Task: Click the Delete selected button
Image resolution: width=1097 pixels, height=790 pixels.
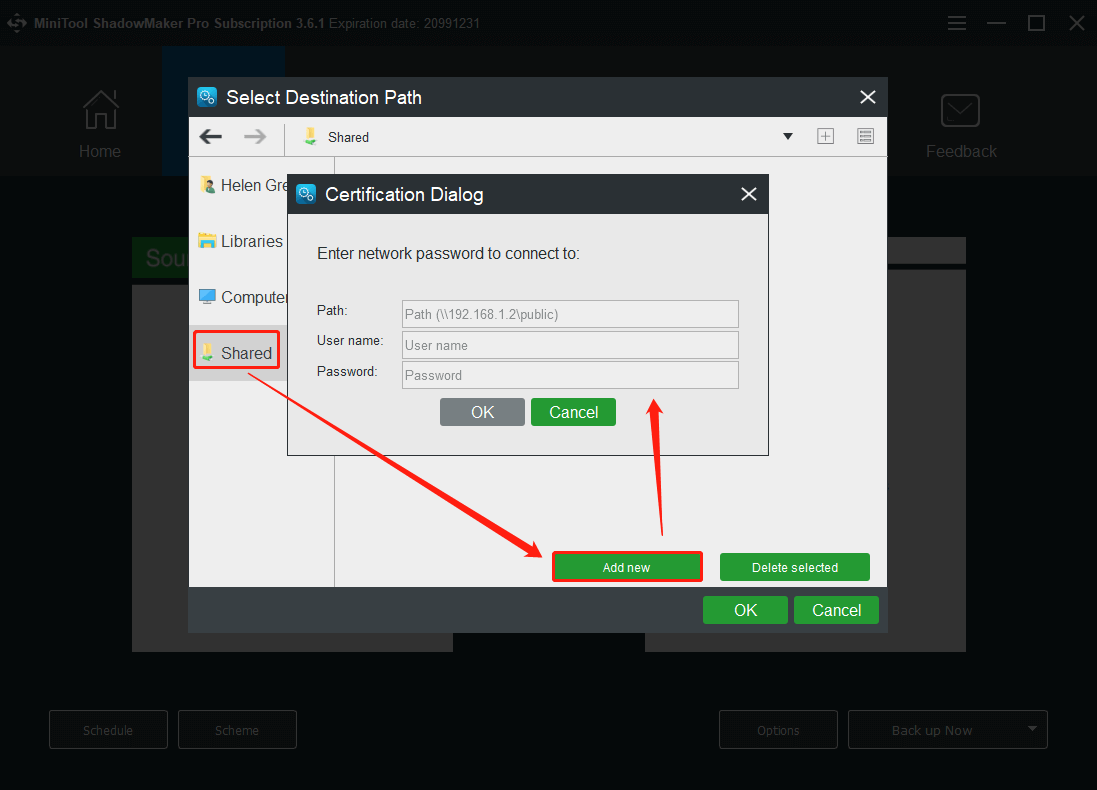Action: 795,567
